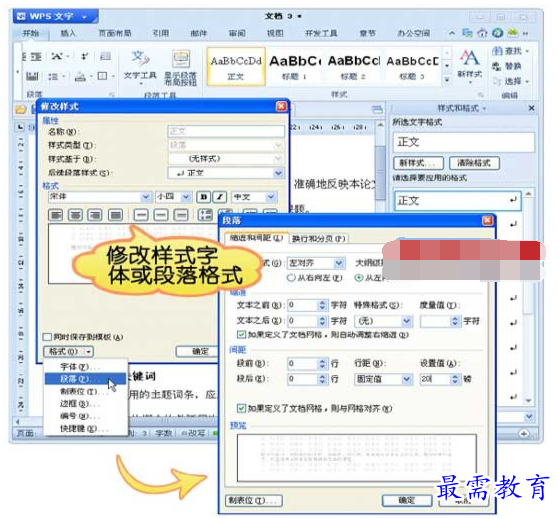Click 确定 in Modify Style dialog
558x519 pixels.
[197, 352]
